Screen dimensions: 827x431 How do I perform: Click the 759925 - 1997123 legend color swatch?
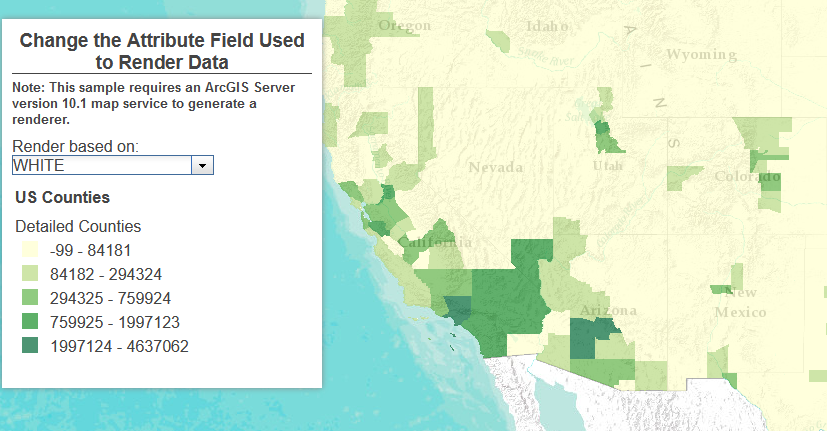(31, 322)
